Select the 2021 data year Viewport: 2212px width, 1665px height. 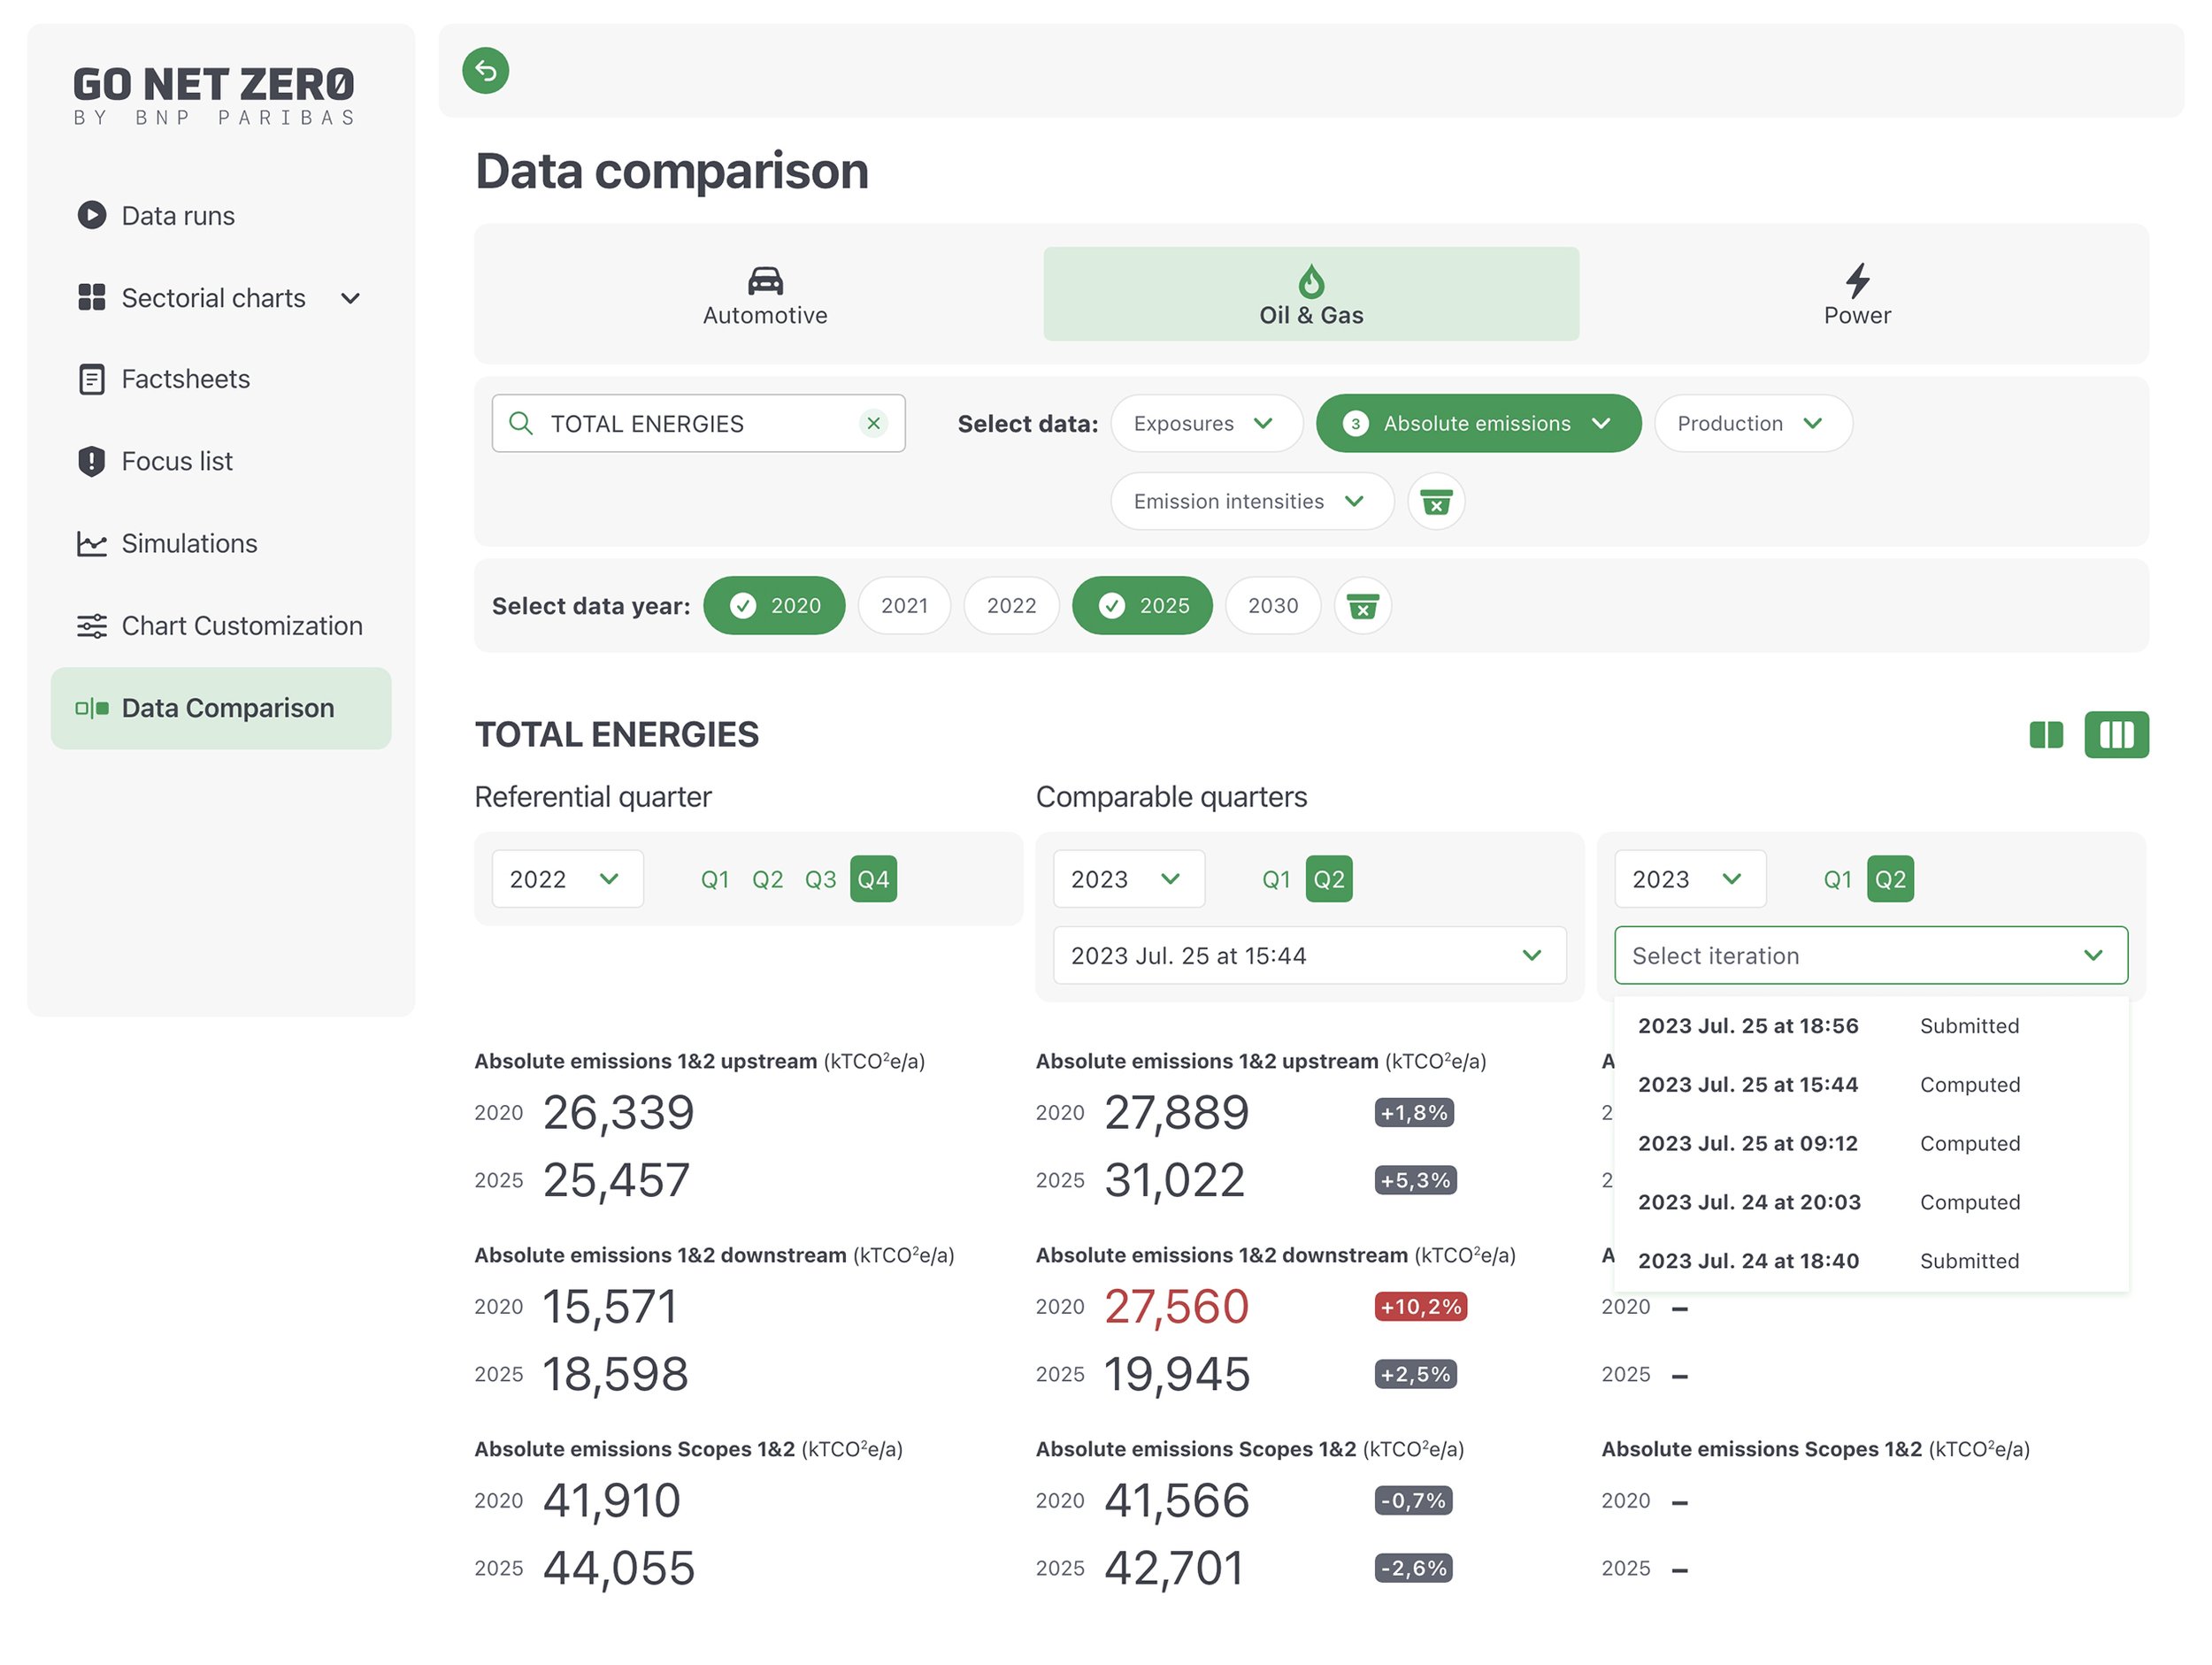point(904,605)
